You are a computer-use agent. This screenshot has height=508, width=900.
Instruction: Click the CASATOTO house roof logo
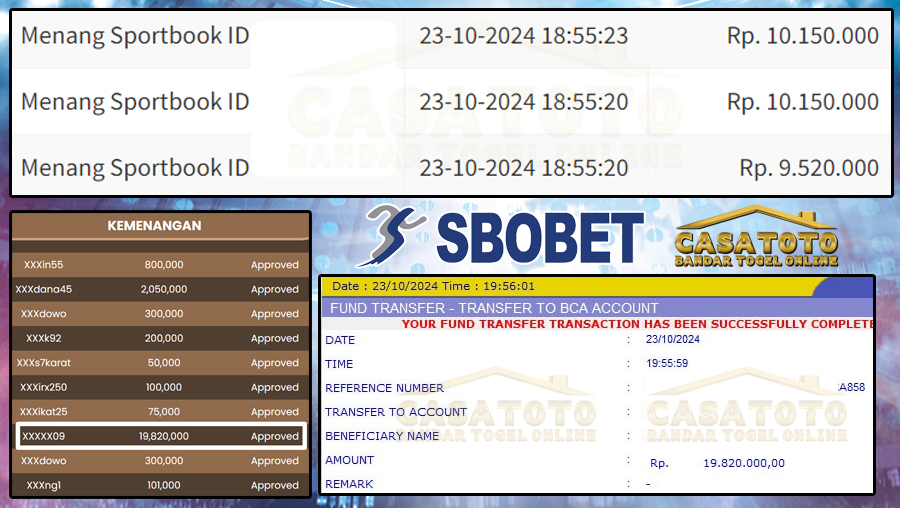[x=756, y=222]
